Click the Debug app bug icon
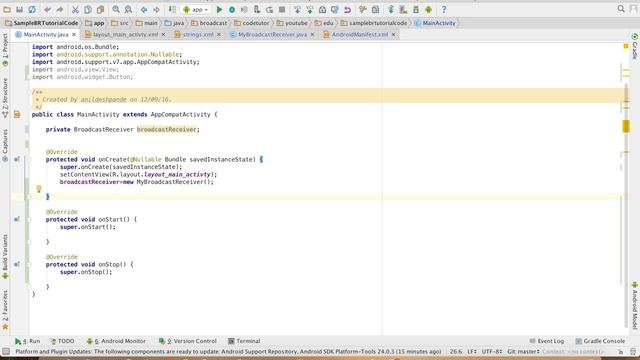The width and height of the screenshot is (640, 360). (232, 9)
